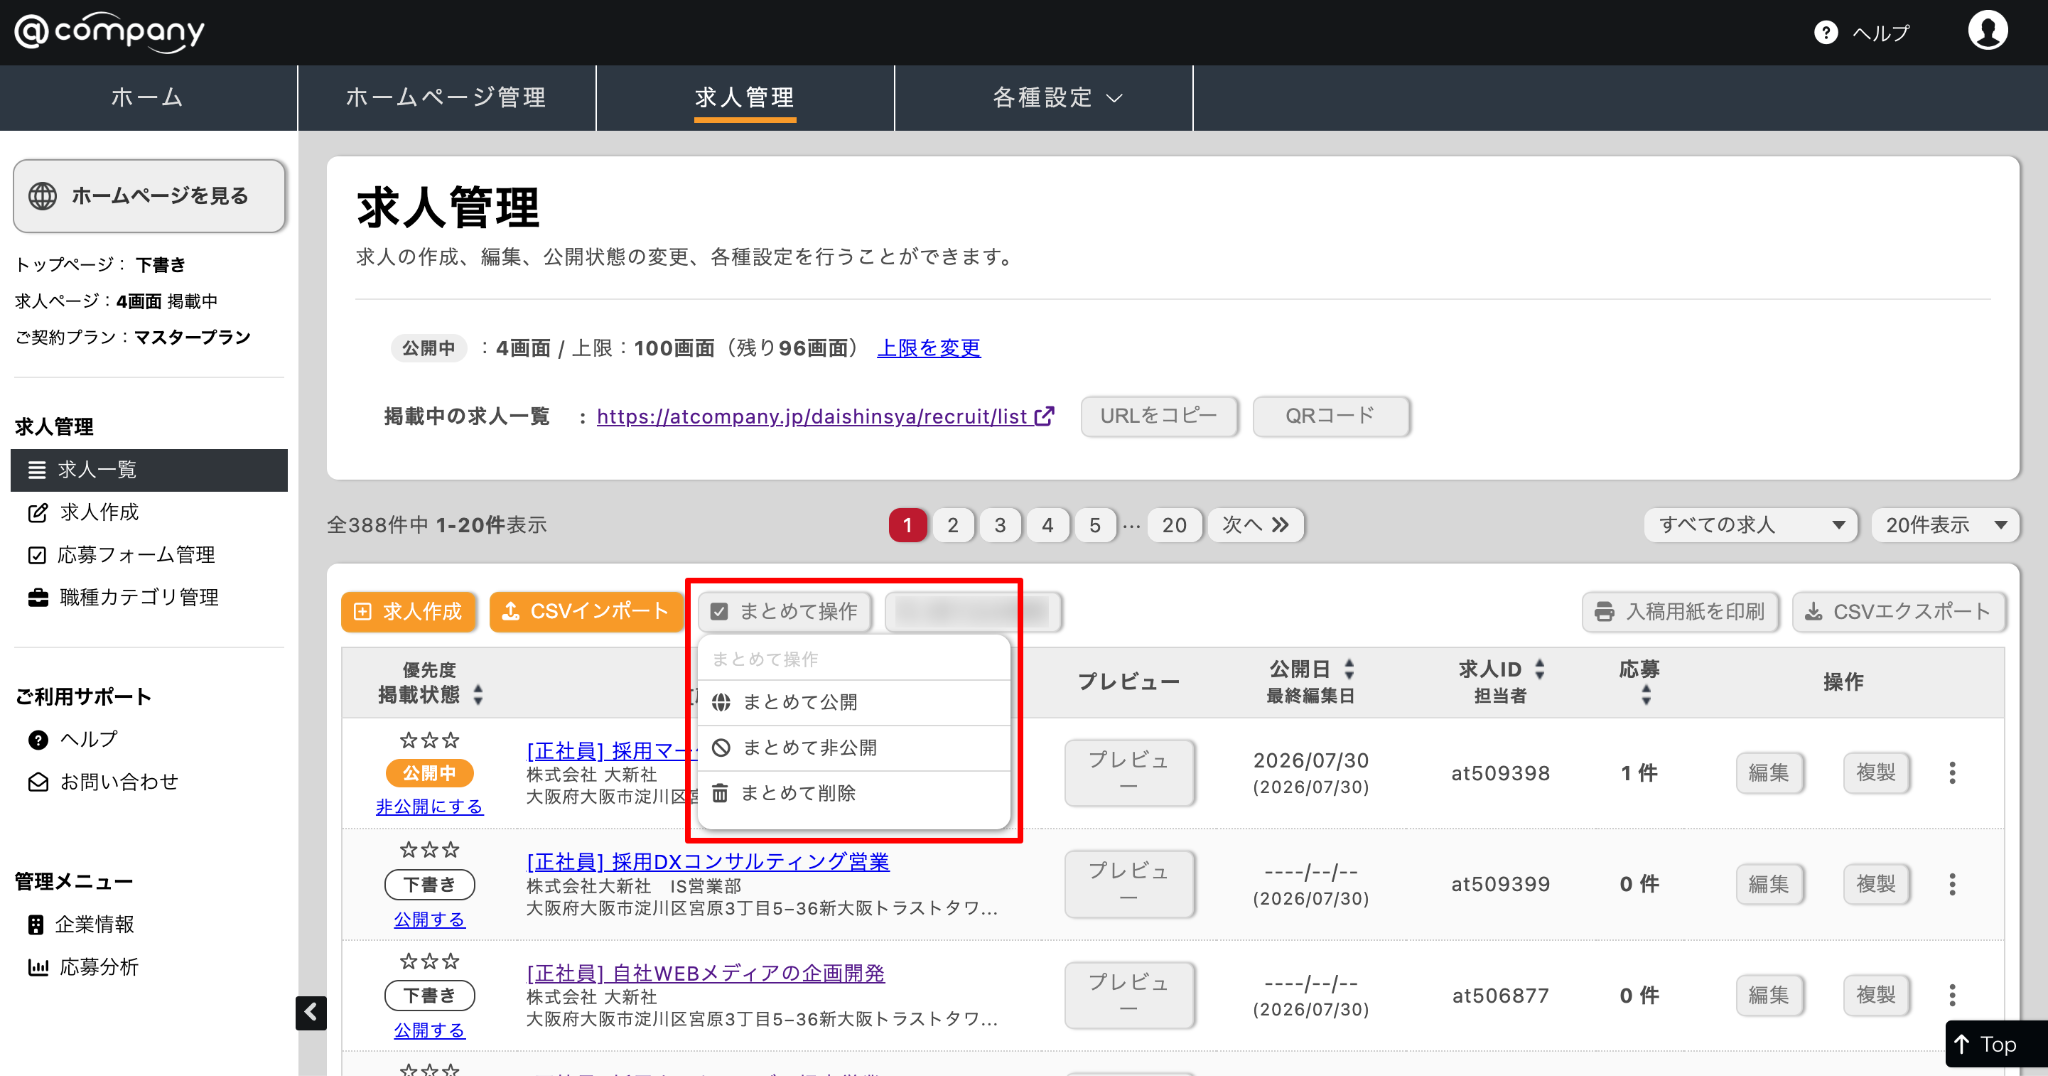Collapse the sidebar with the left arrow
The image size is (2048, 1076).
(311, 1012)
